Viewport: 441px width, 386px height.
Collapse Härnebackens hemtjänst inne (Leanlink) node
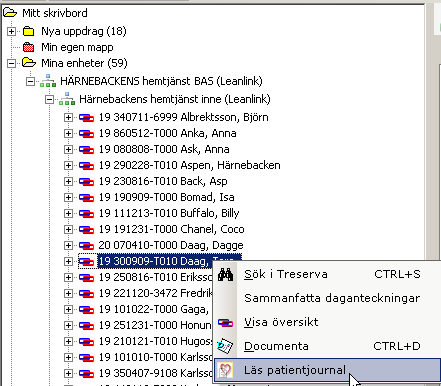coord(49,99)
